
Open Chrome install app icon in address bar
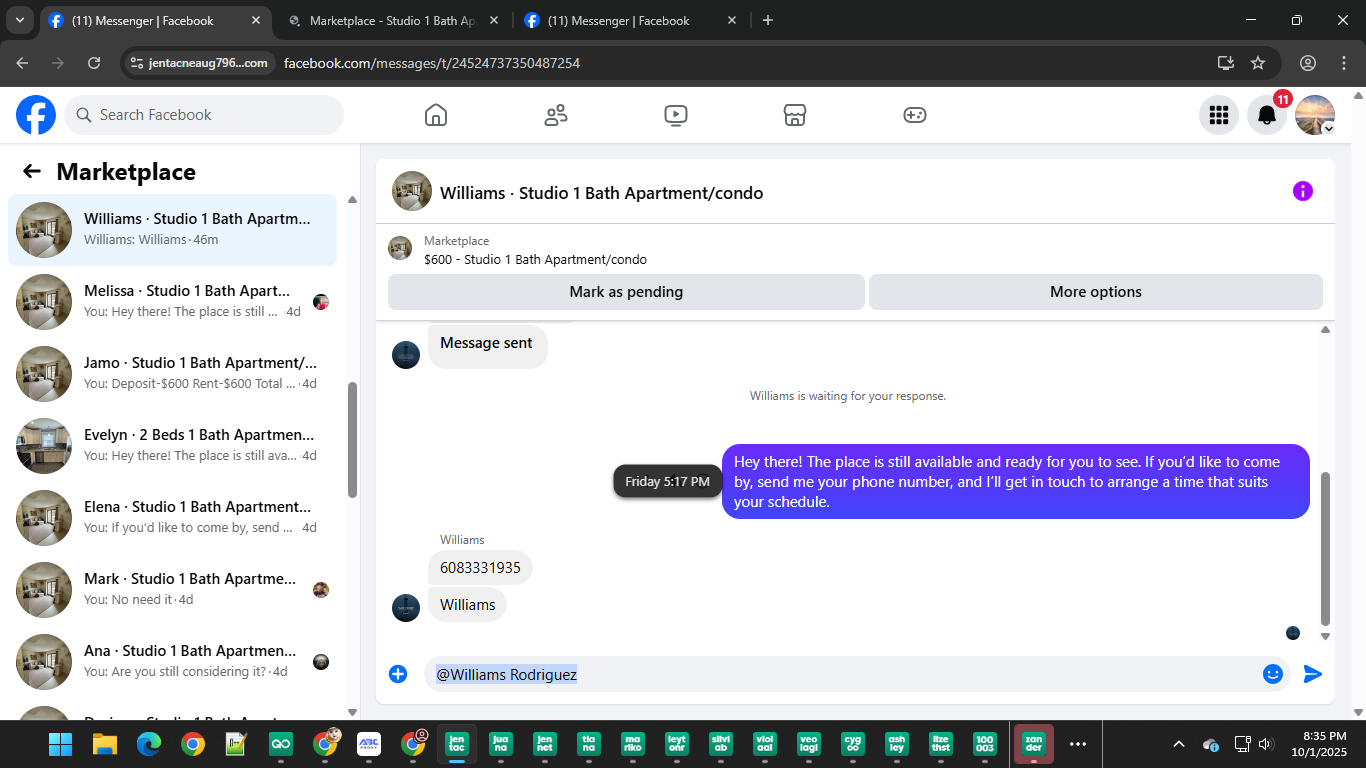tap(1226, 63)
